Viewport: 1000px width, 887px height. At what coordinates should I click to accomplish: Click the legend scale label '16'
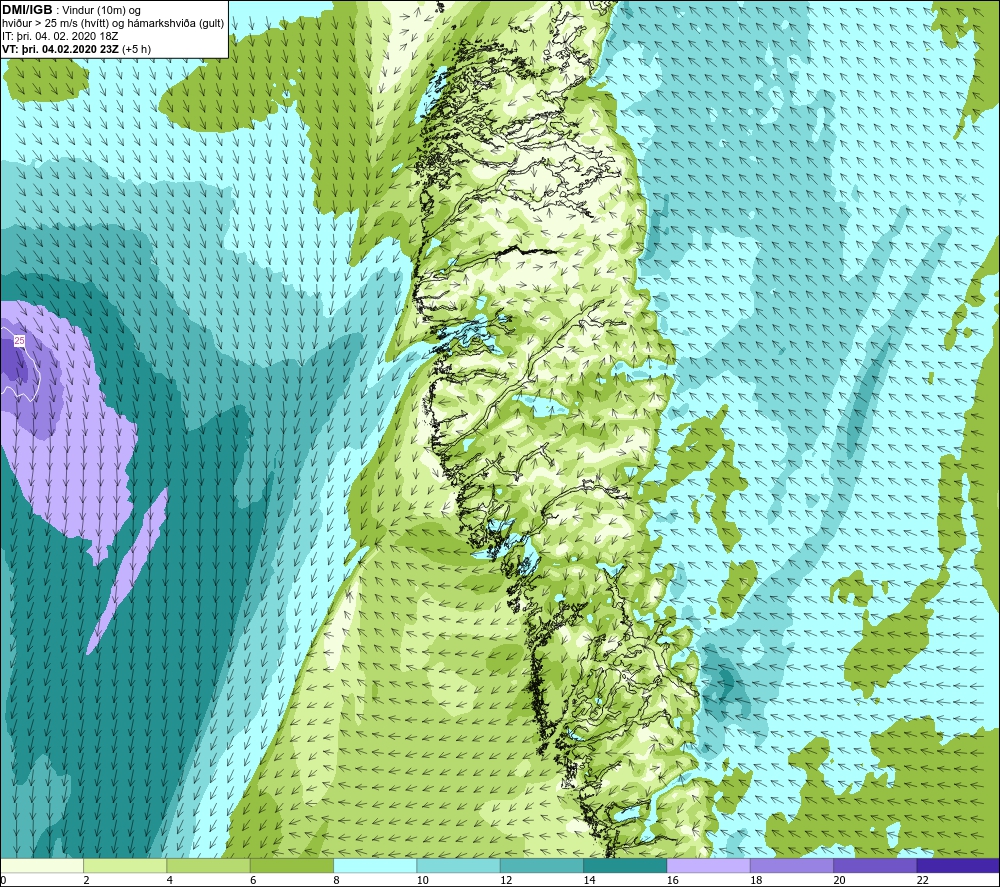pos(673,880)
